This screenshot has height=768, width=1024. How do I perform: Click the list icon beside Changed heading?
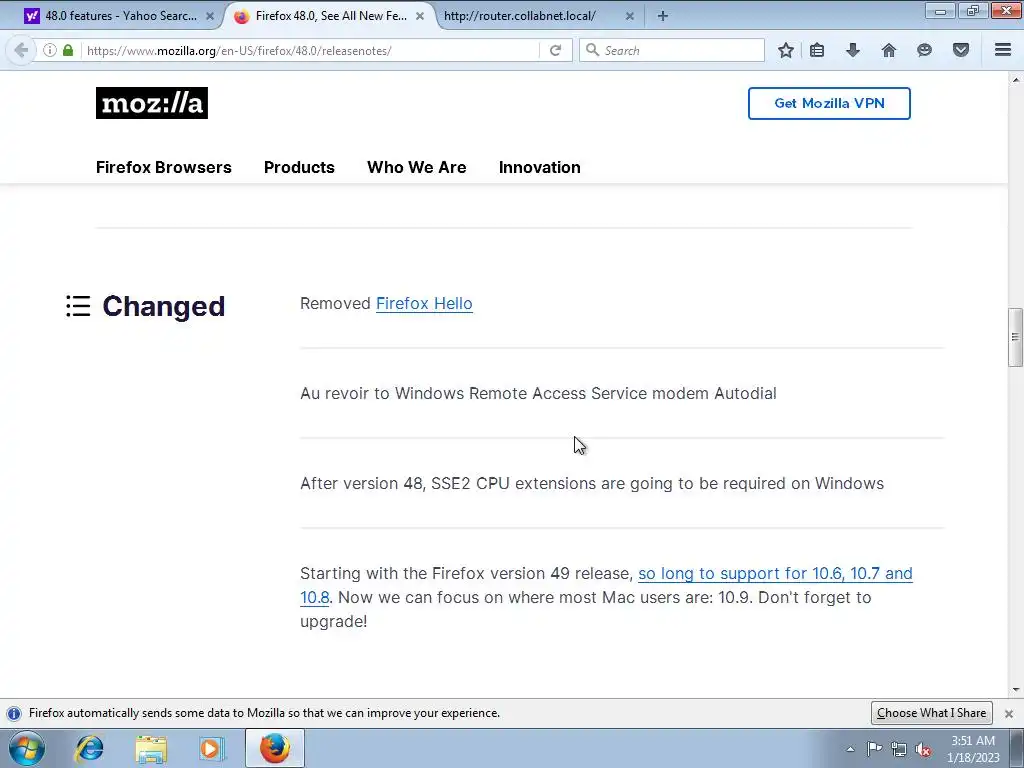click(x=78, y=306)
